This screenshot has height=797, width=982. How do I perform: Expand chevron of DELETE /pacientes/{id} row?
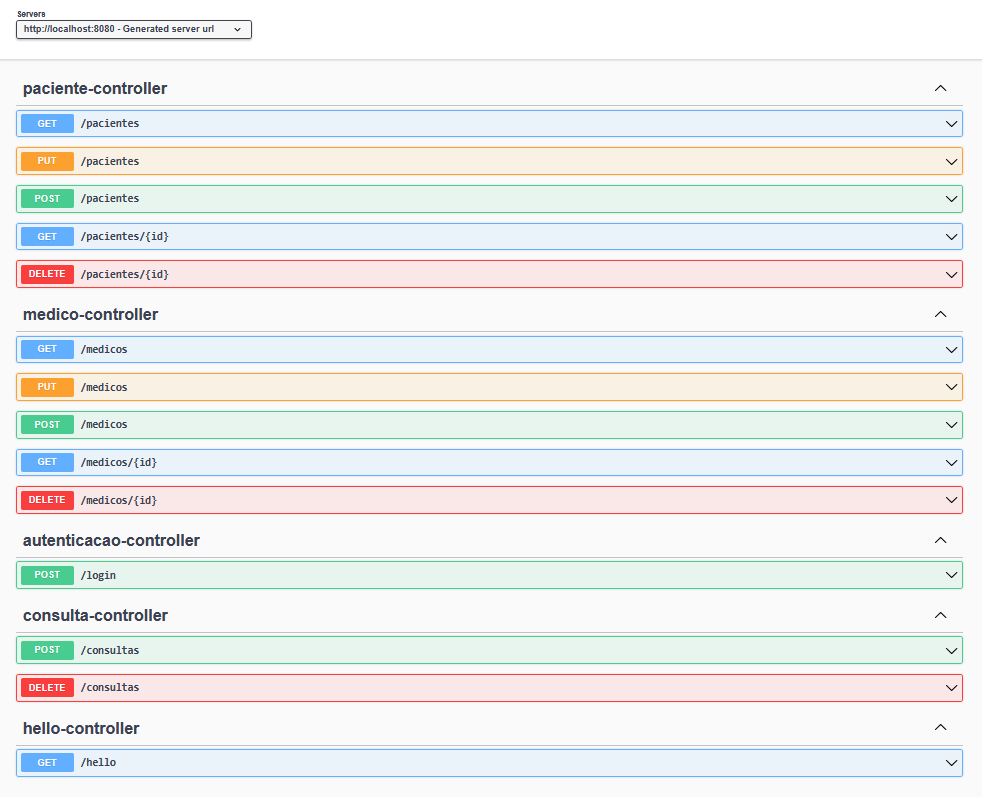(x=951, y=275)
